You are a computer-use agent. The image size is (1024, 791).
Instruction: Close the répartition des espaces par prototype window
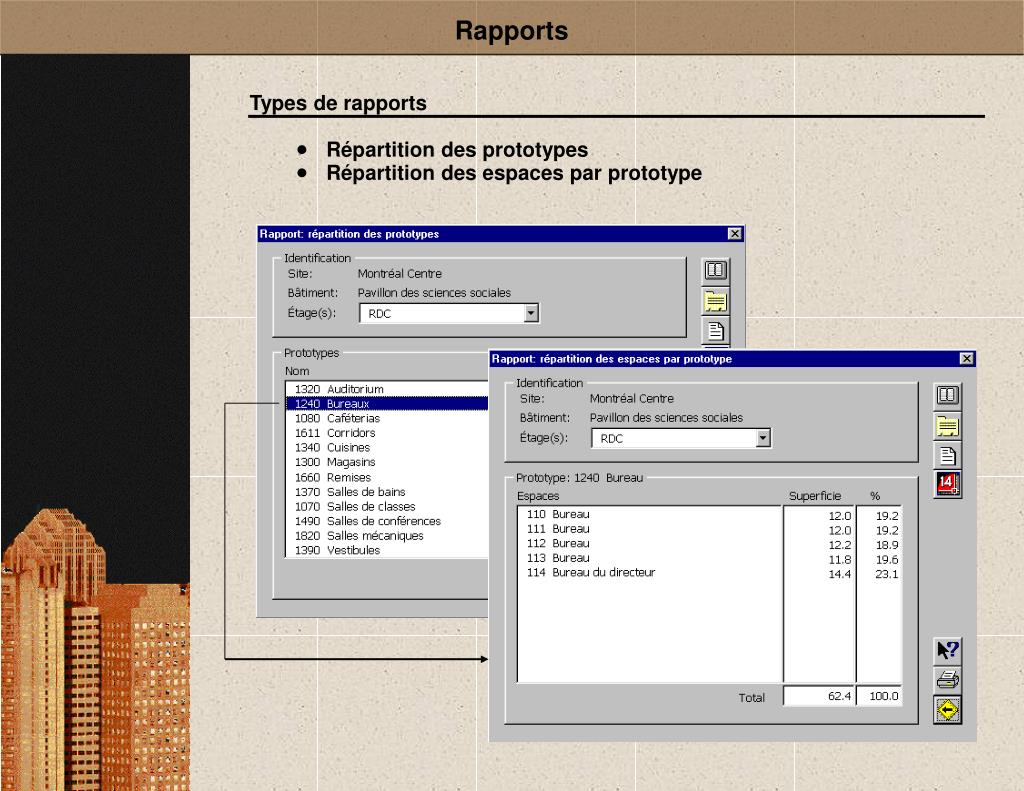click(x=967, y=359)
